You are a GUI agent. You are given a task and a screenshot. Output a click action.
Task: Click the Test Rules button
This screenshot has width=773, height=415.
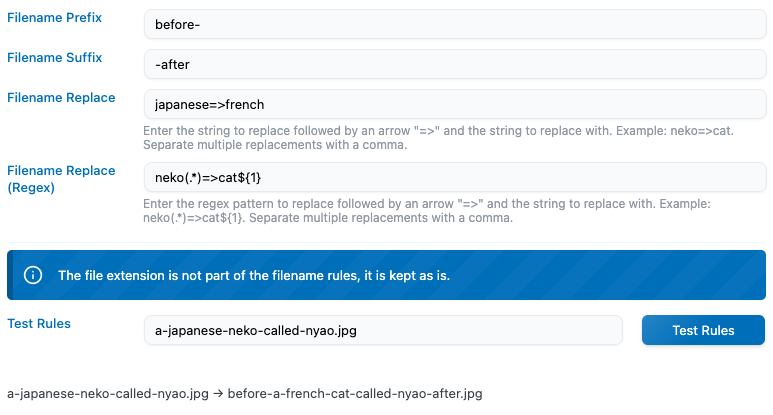[x=703, y=330]
